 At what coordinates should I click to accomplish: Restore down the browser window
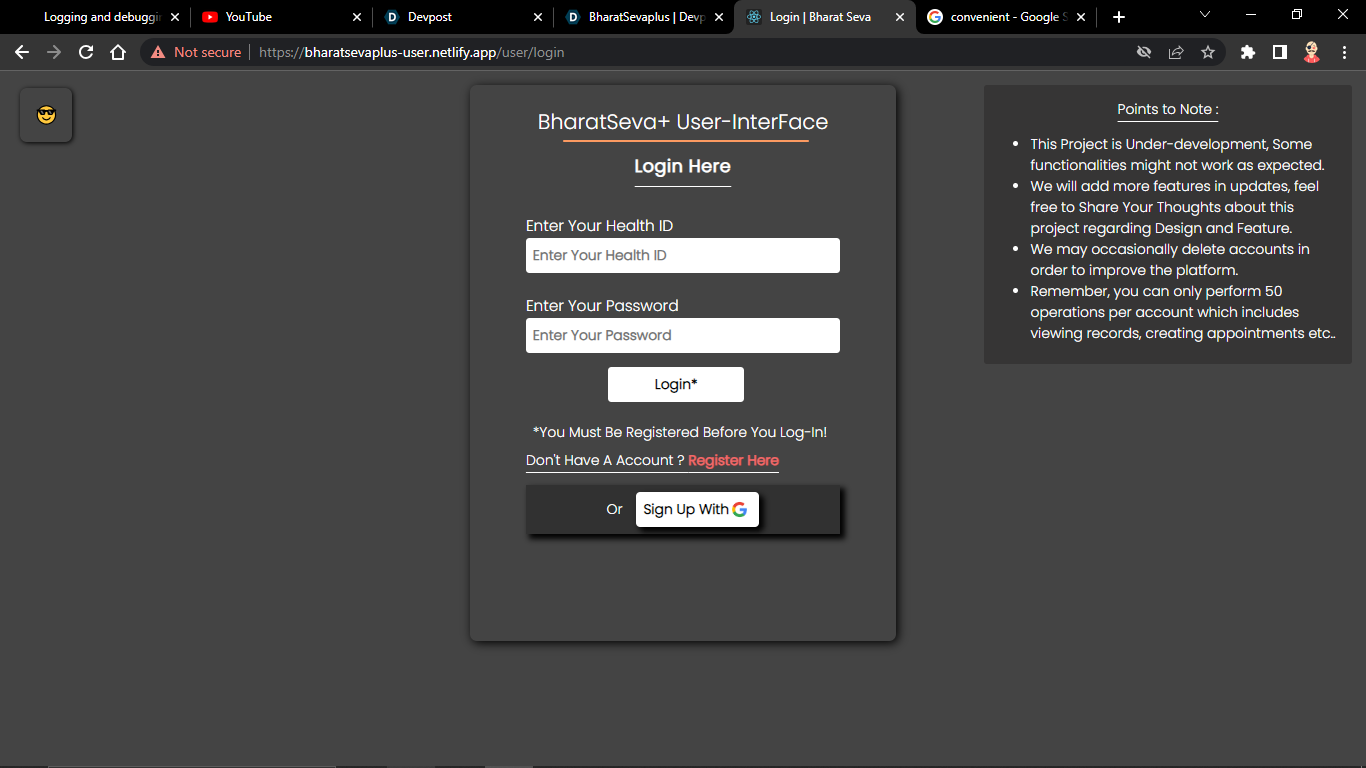coord(1297,15)
